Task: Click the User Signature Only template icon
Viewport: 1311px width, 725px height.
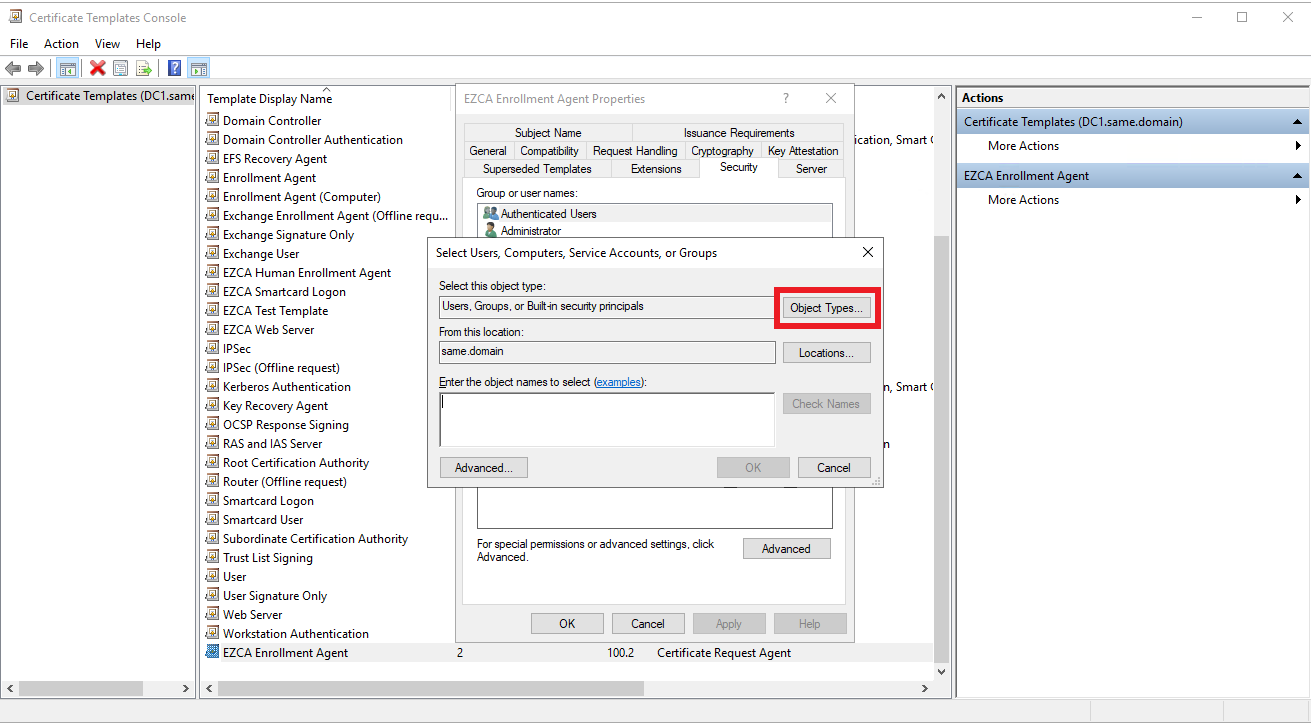Action: [x=212, y=595]
